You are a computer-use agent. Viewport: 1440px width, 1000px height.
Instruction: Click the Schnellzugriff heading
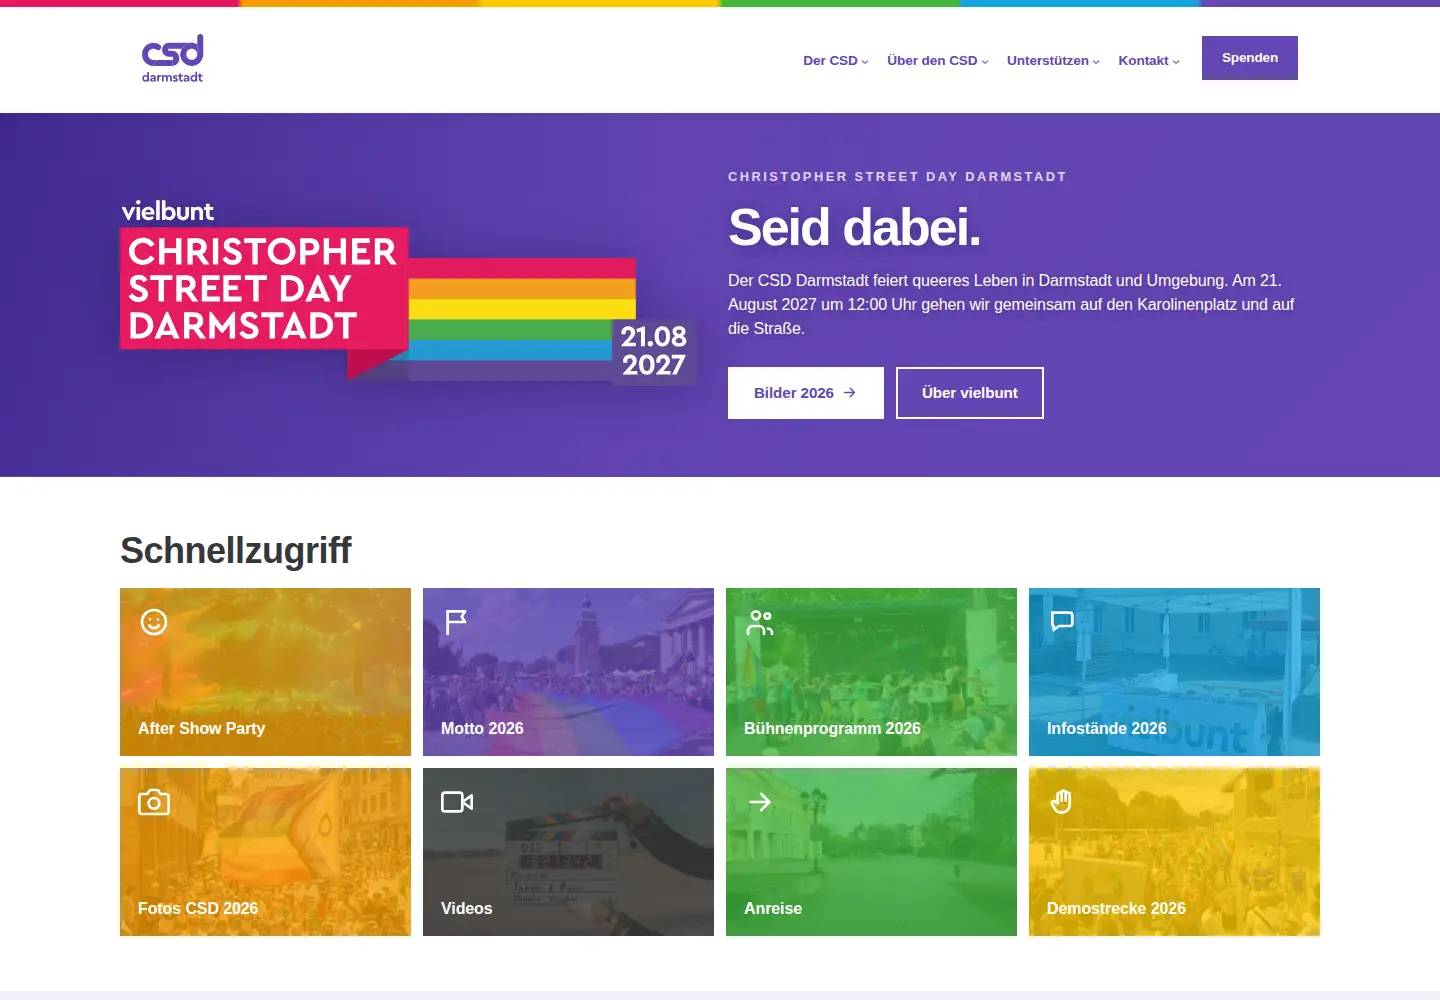236,550
